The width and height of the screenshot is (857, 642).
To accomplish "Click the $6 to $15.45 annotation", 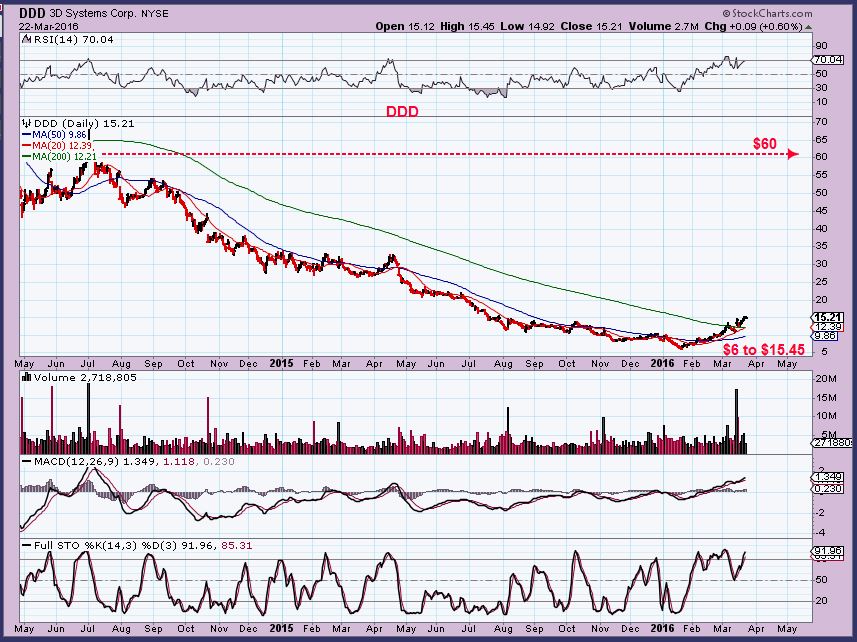I will pyautogui.click(x=764, y=350).
